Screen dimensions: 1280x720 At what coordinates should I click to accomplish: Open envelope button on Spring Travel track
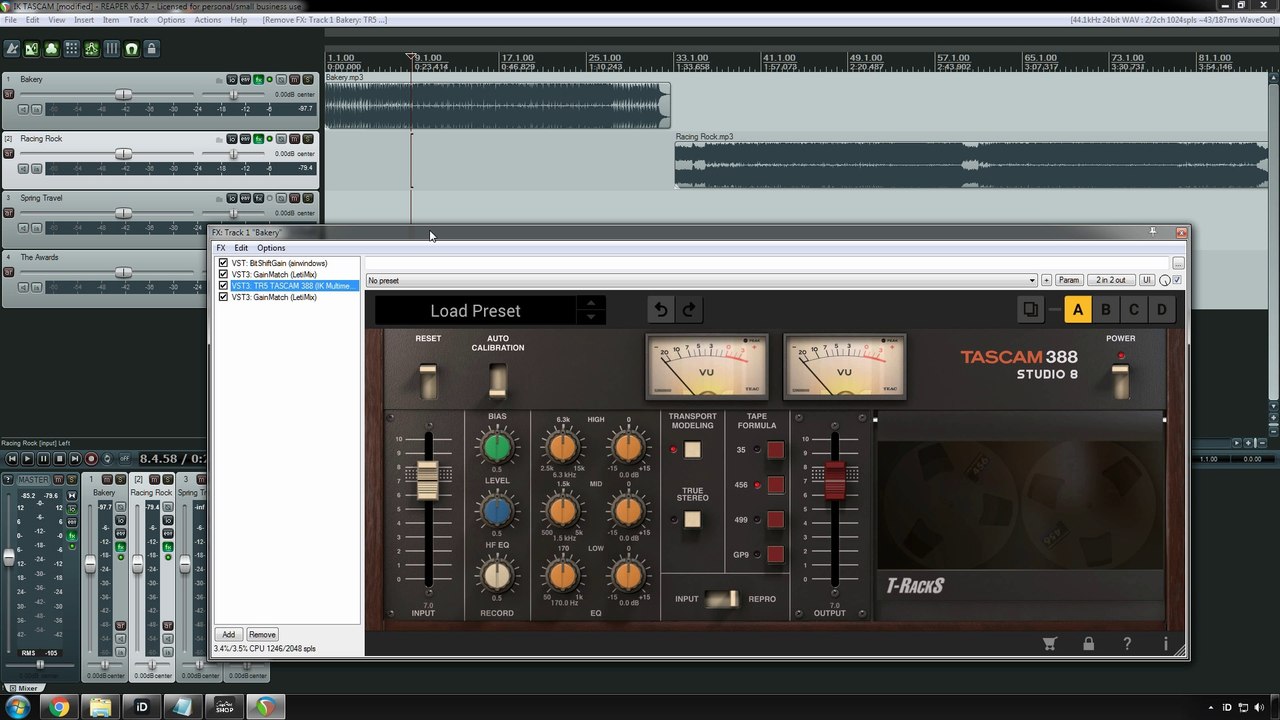point(245,198)
